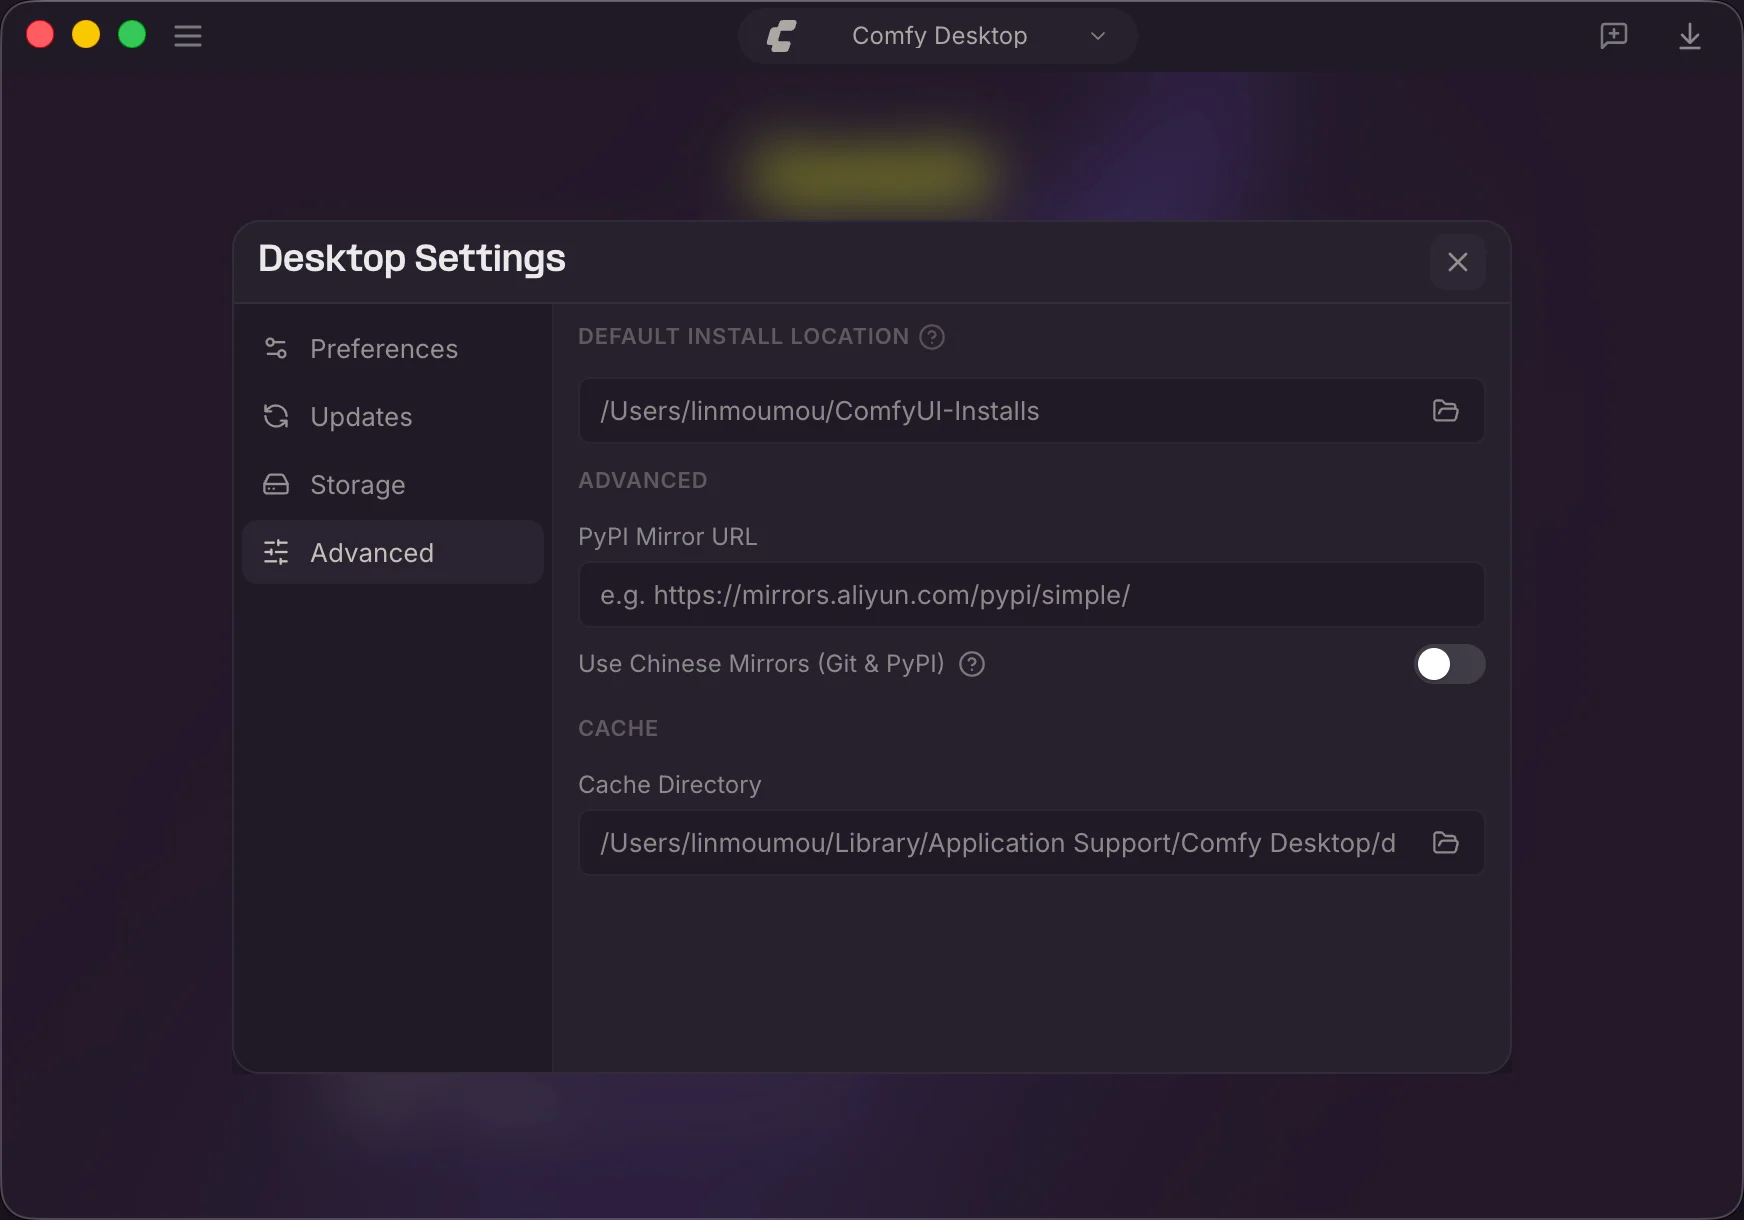Show help for Use Chinese Mirrors

[x=972, y=664]
